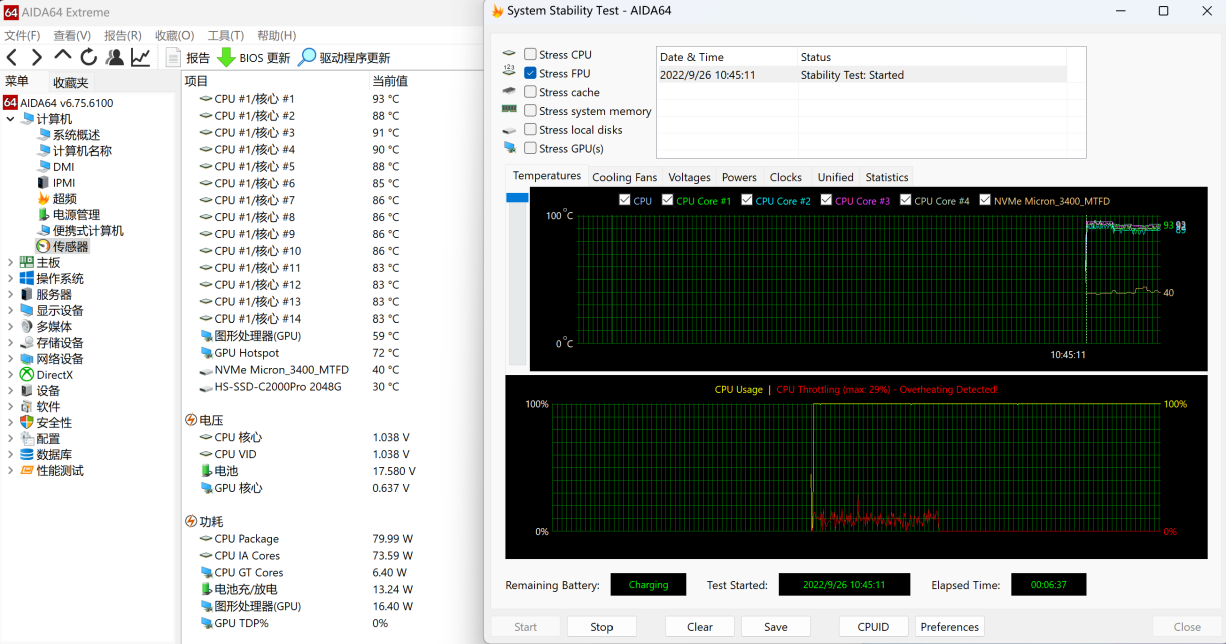Viewport: 1226px width, 644px height.
Task: Collapse the 计算机 tree node
Action: point(10,119)
